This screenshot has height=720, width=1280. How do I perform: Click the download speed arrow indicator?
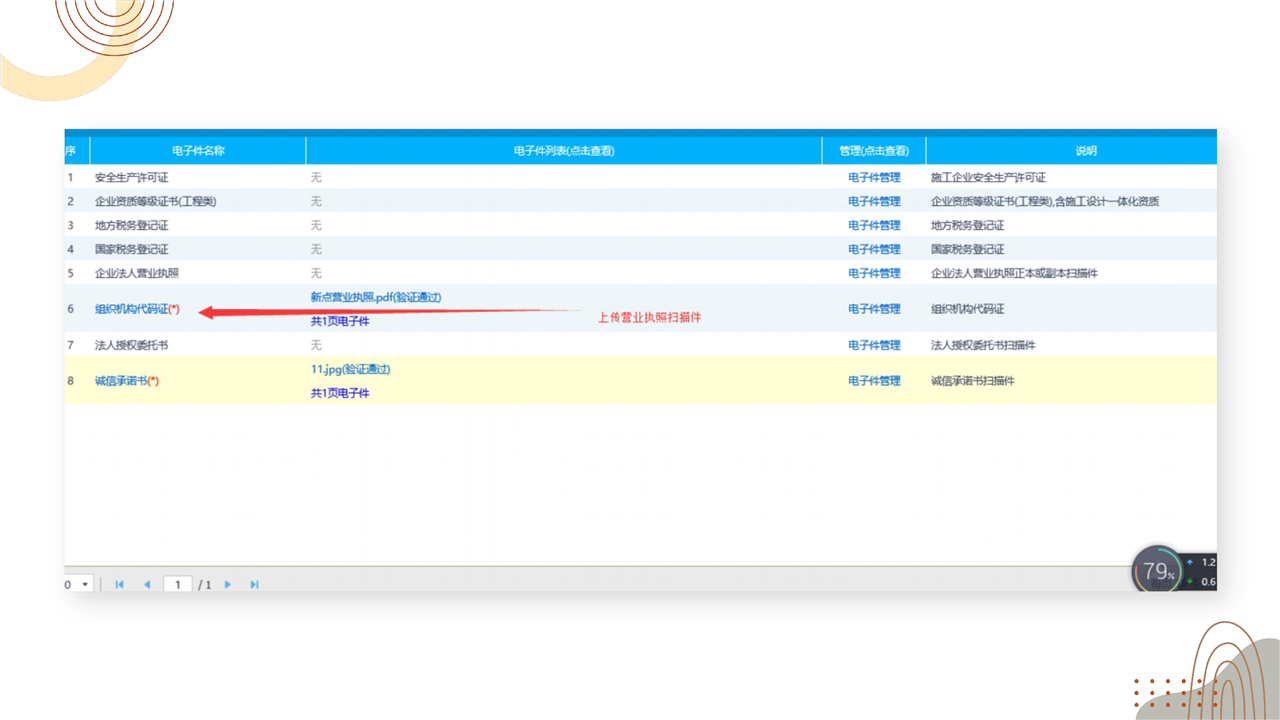point(1189,582)
